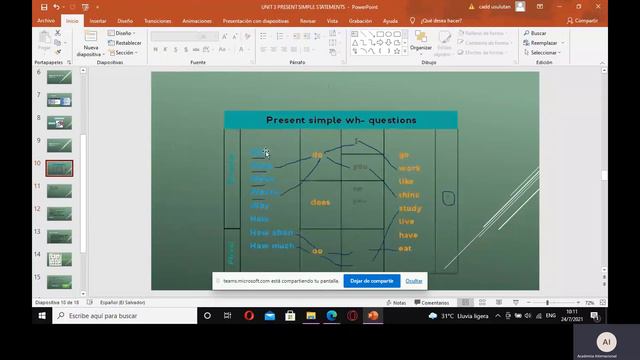Click the numbered list icon

(x=280, y=37)
